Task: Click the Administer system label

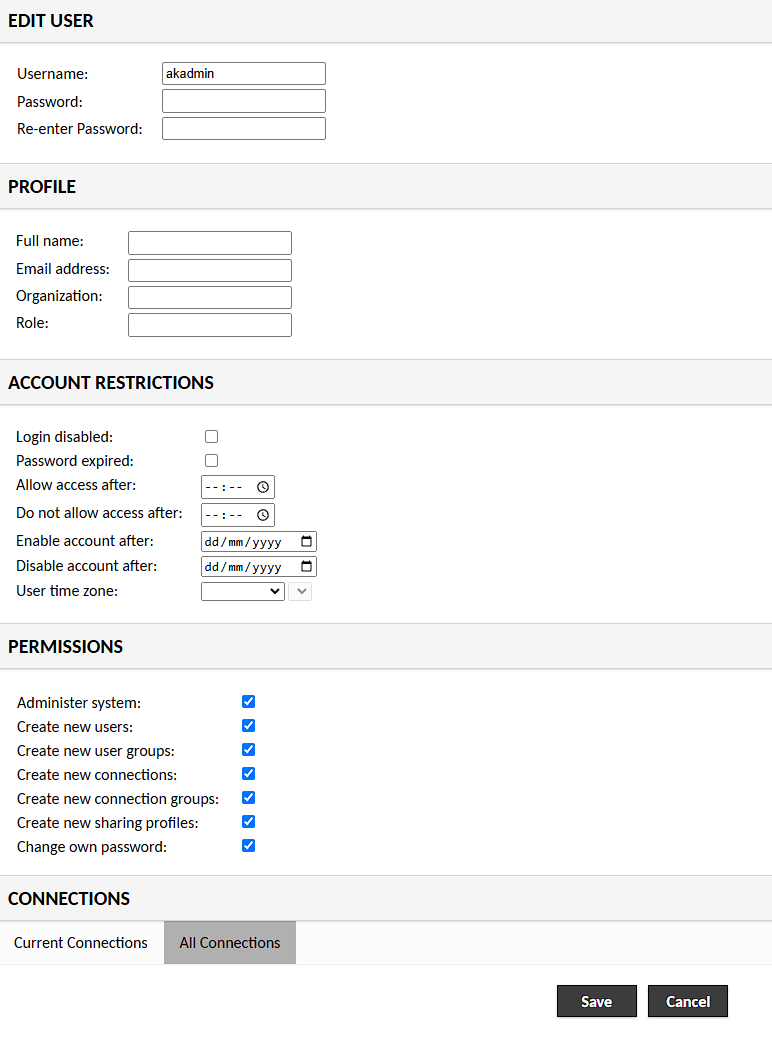Action: coord(79,703)
